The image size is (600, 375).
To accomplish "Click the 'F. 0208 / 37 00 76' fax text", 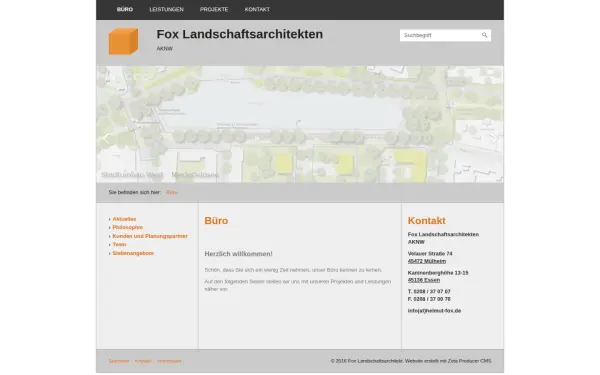I will [x=429, y=299].
